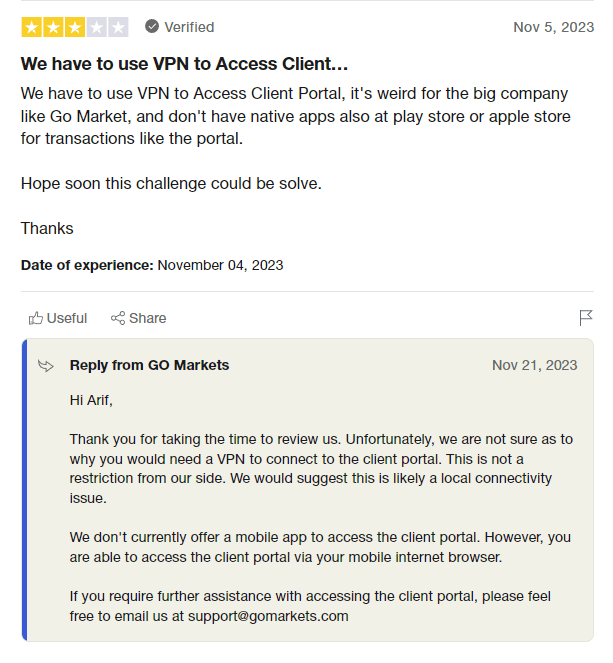Click the fifth grey rating star
The width and height of the screenshot is (613, 663).
click(x=118, y=27)
